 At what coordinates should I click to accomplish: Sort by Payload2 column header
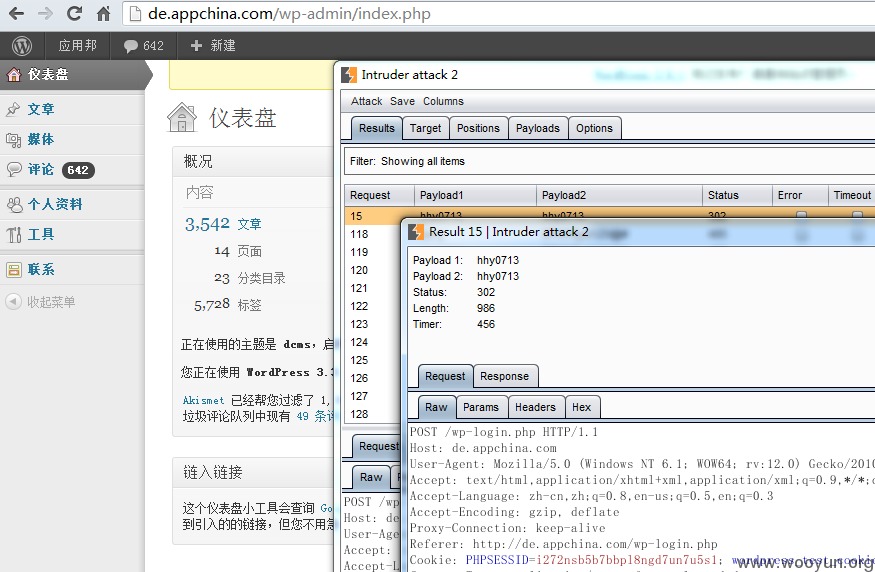619,195
